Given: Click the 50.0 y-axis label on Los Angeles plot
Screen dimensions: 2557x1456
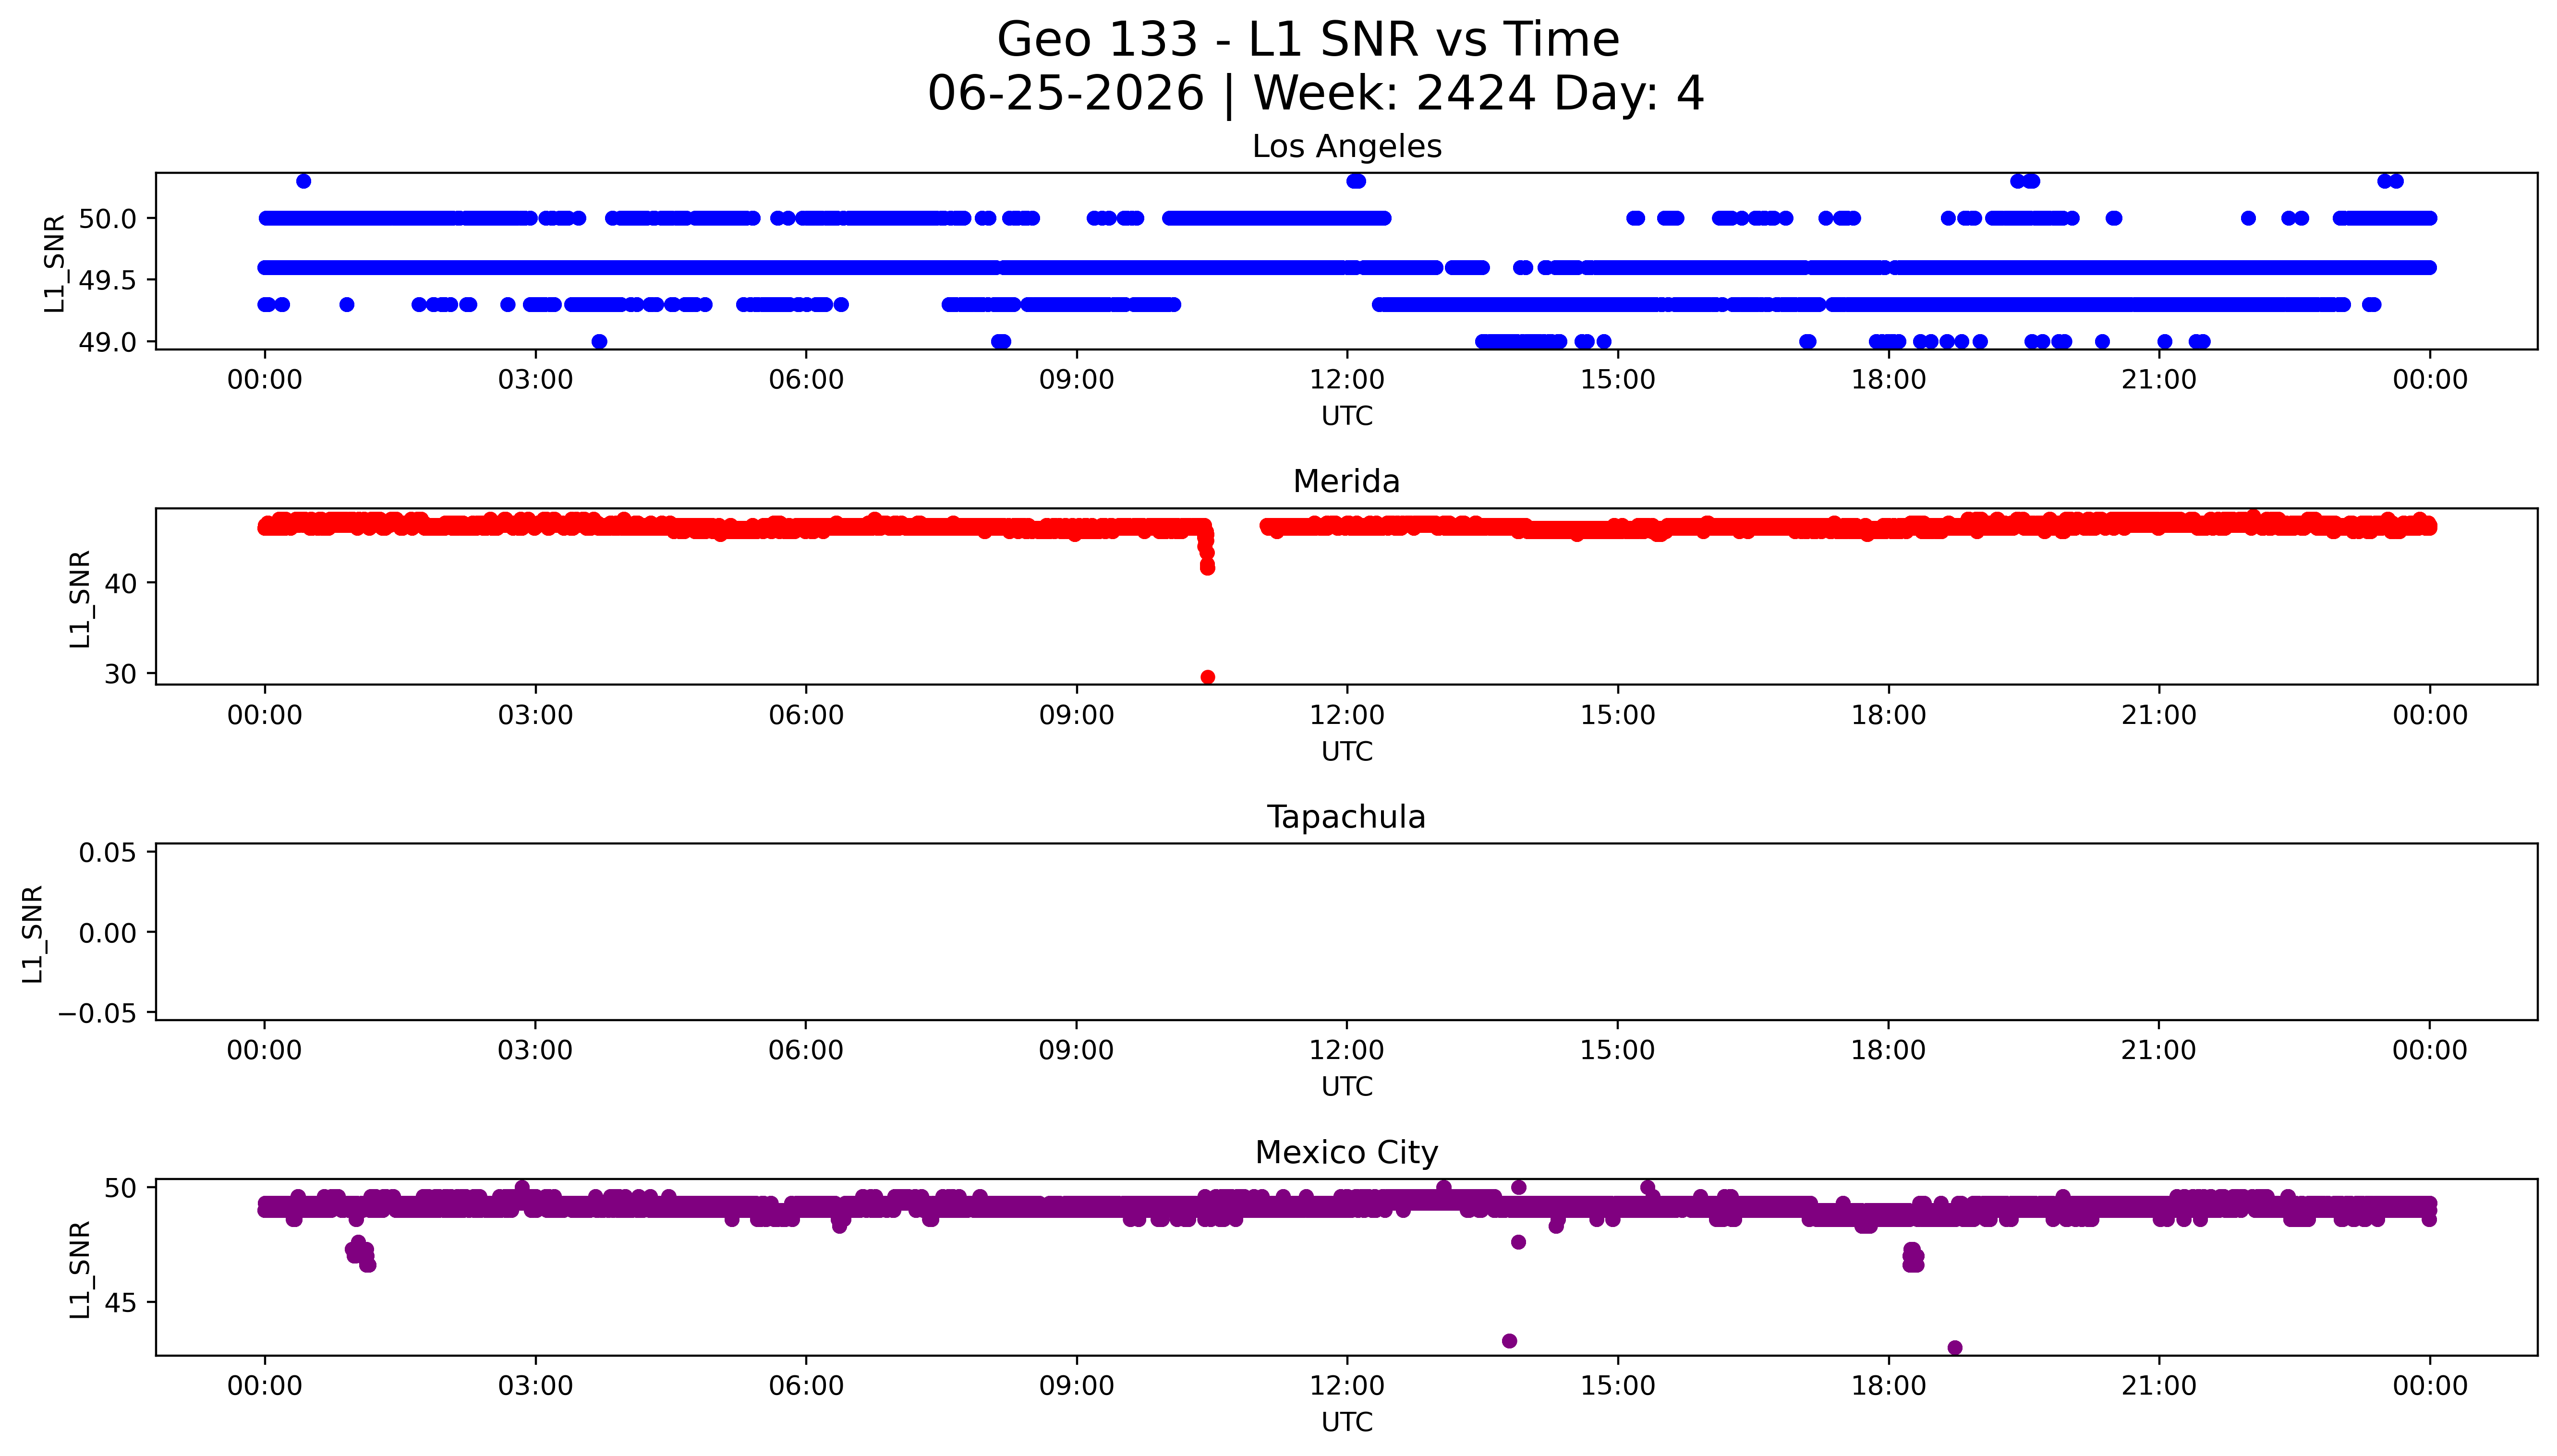Looking at the screenshot, I should (x=108, y=219).
